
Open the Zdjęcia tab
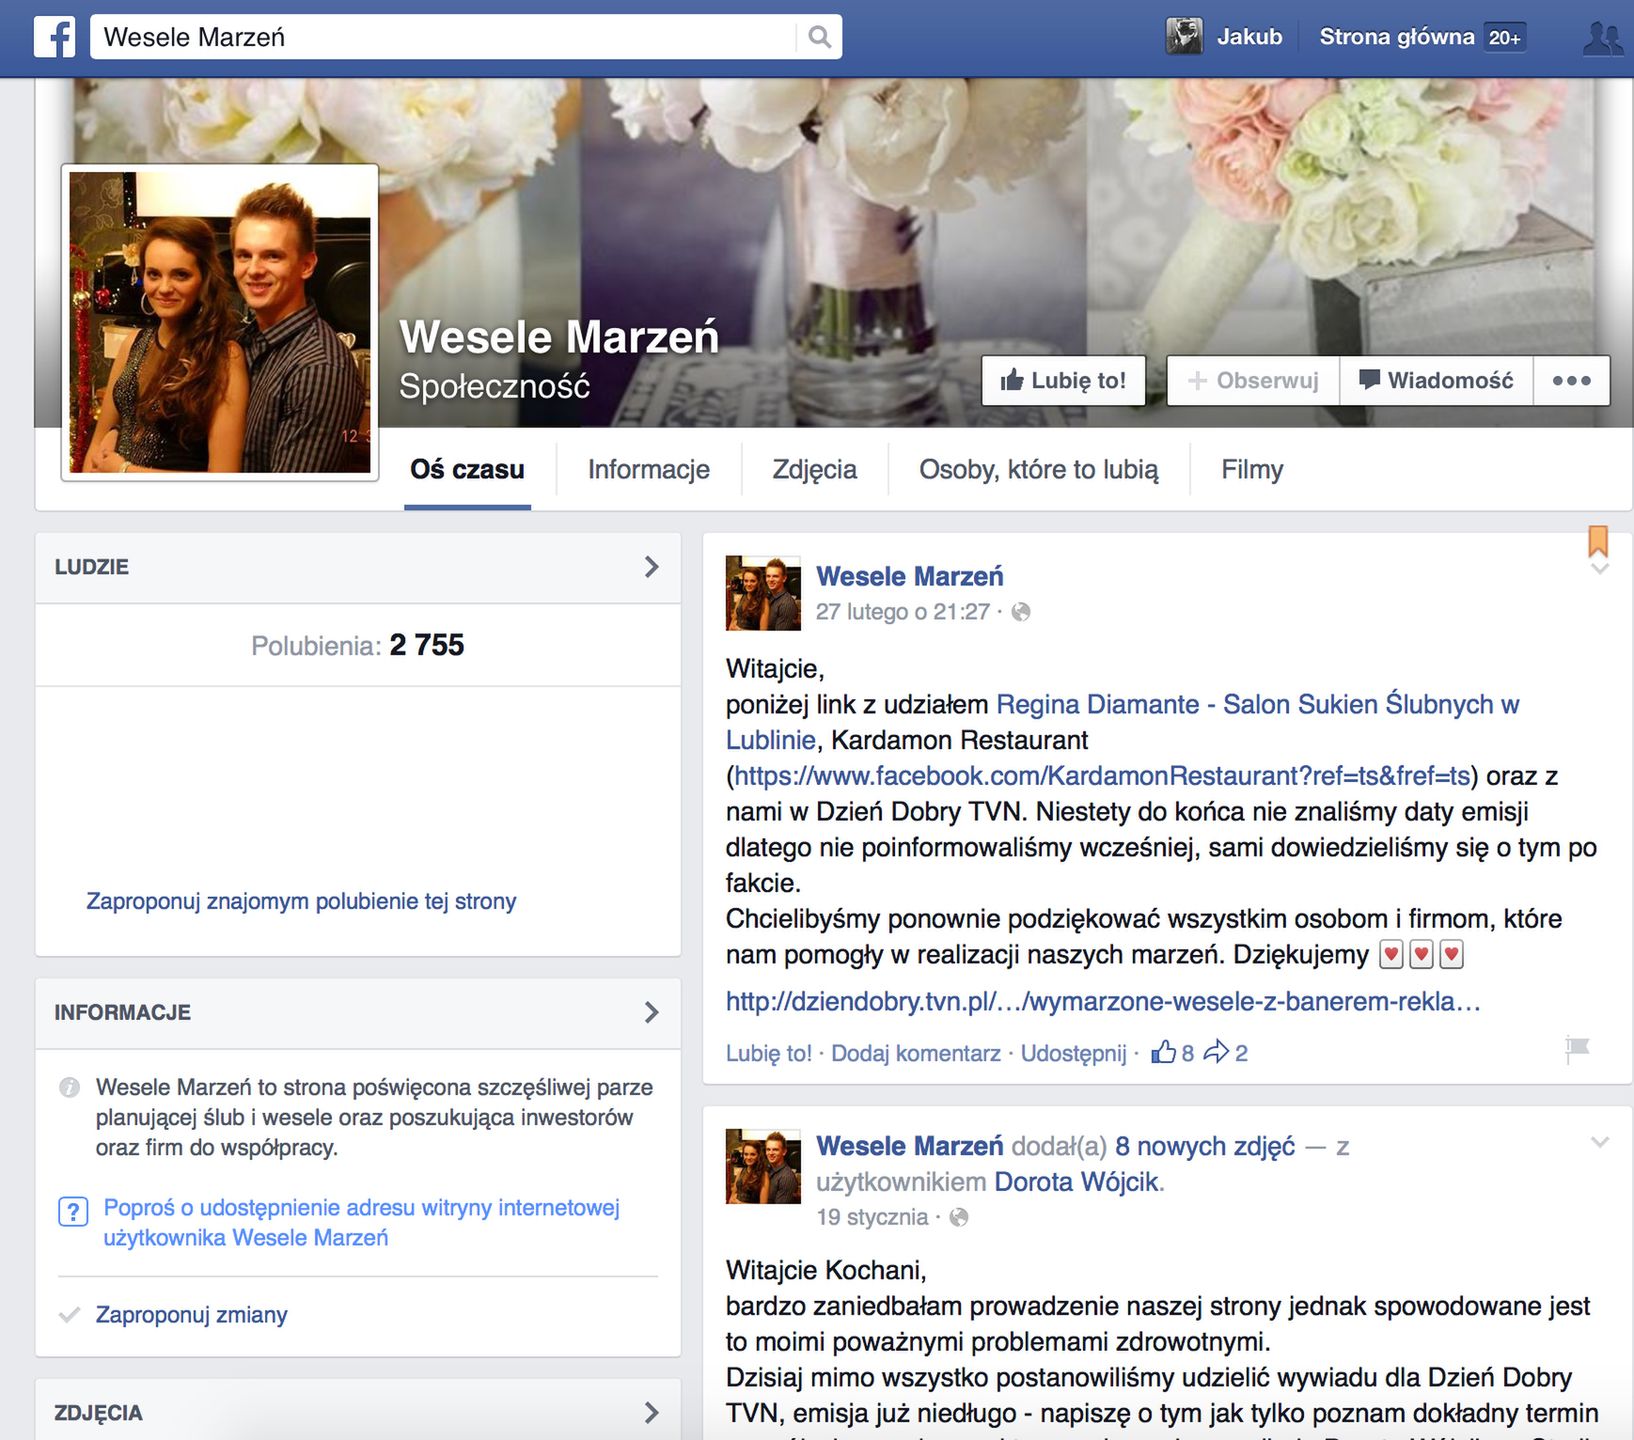[815, 470]
